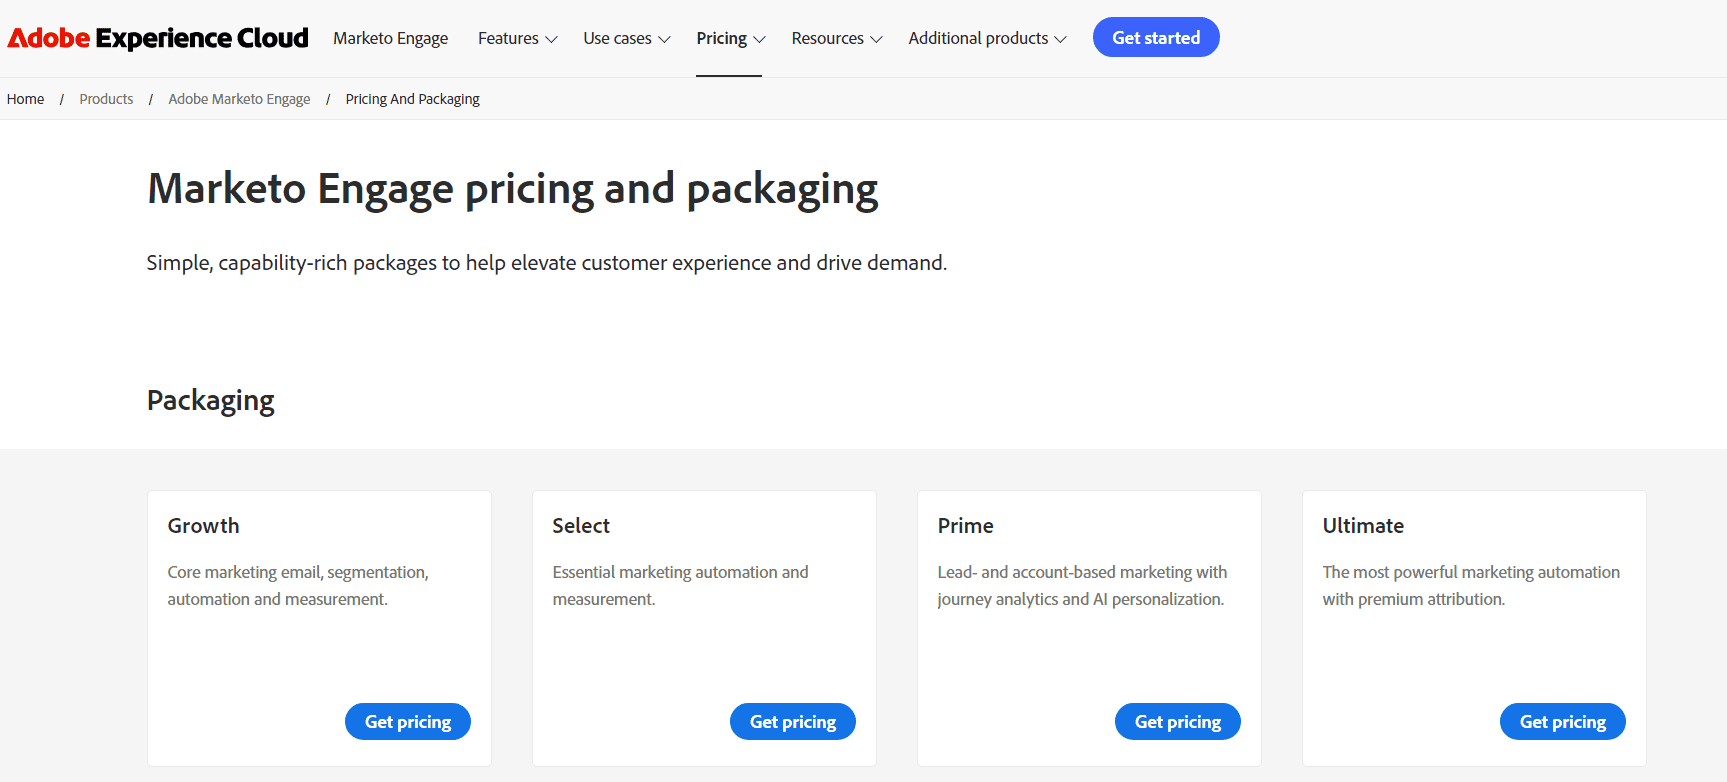Click Pricing And Packaging breadcrumb item
The width and height of the screenshot is (1727, 782).
pyautogui.click(x=412, y=99)
